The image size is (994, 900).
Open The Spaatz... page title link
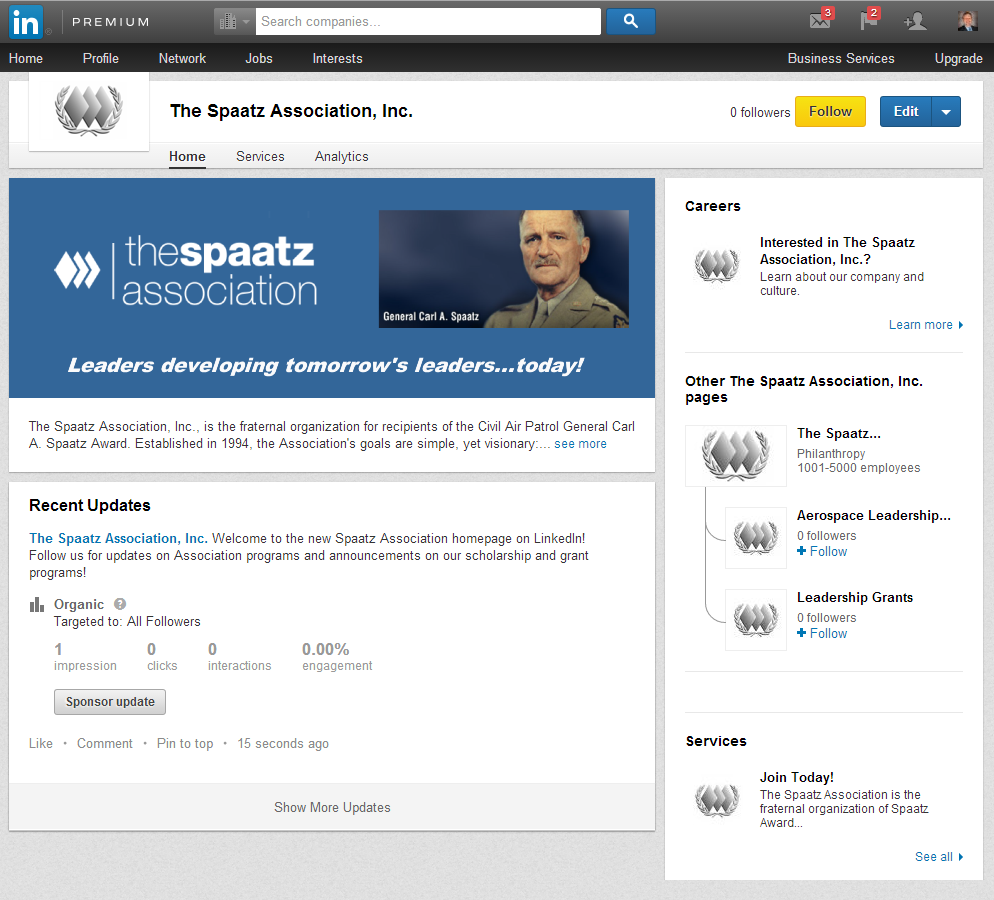pos(839,434)
